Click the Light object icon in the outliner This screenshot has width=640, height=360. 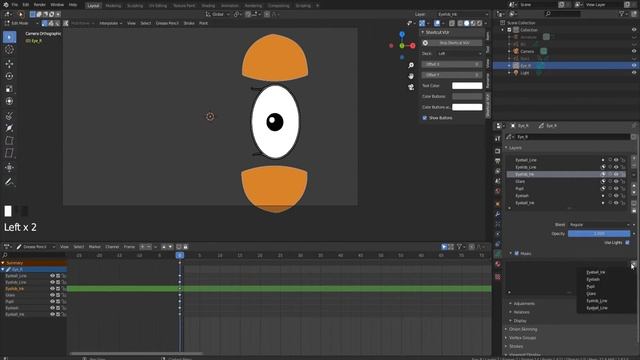coord(516,73)
